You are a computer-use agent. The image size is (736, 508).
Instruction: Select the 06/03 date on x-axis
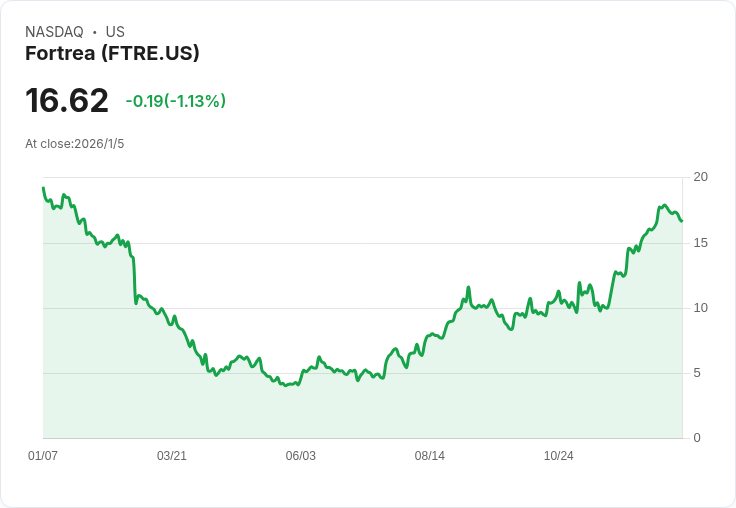300,455
